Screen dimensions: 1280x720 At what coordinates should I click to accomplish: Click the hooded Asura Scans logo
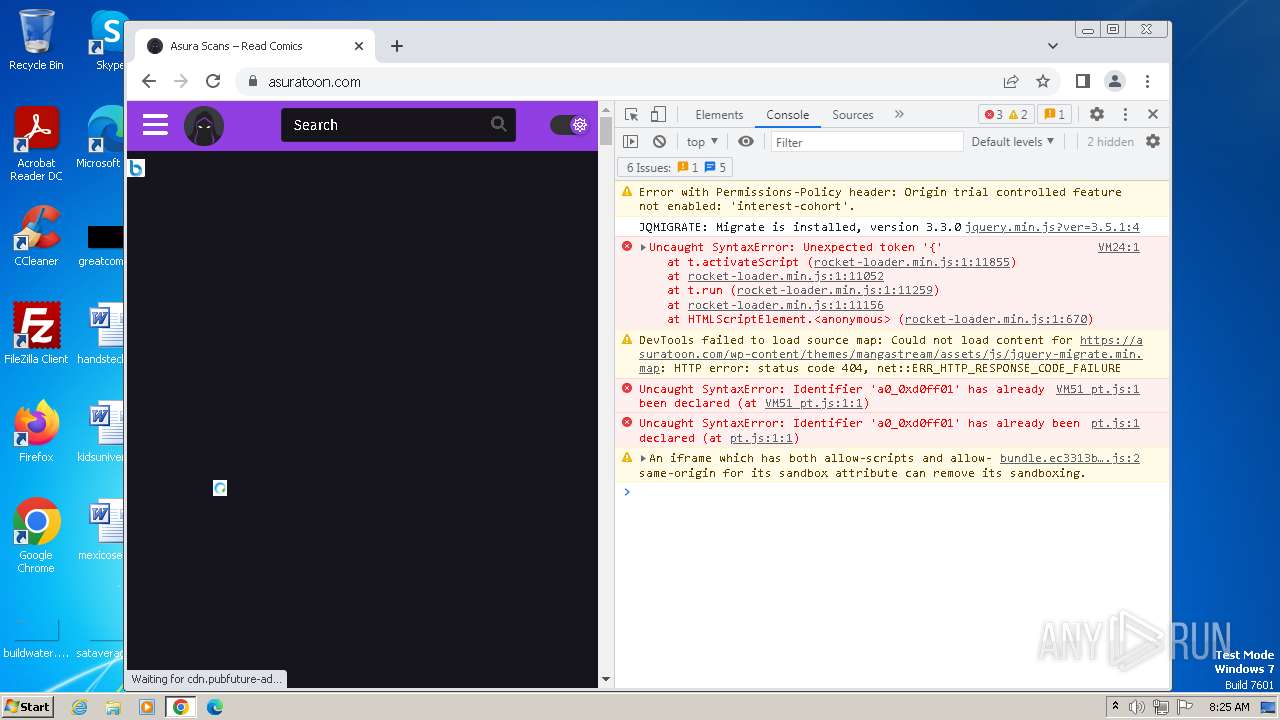coord(204,125)
